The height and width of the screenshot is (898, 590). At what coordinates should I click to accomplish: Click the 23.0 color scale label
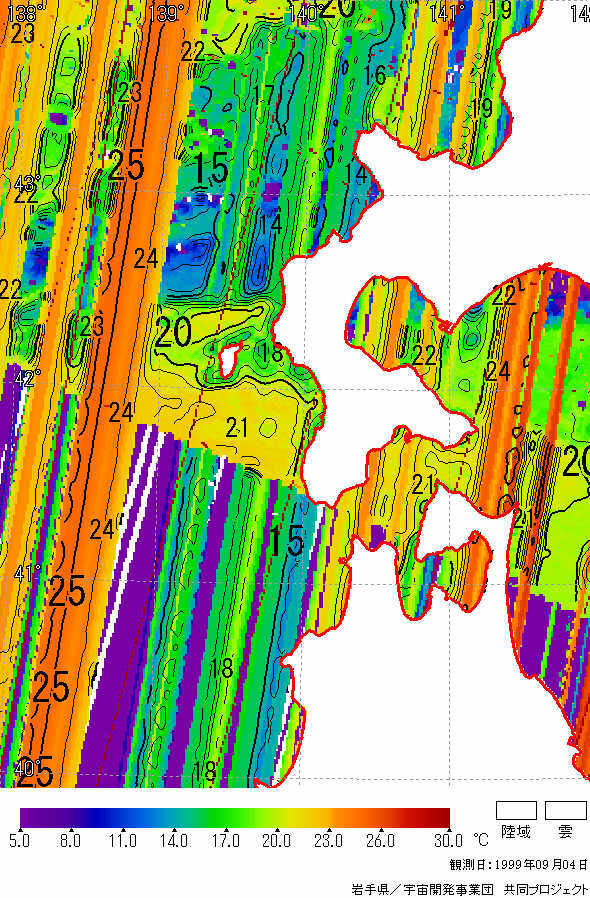pos(328,841)
